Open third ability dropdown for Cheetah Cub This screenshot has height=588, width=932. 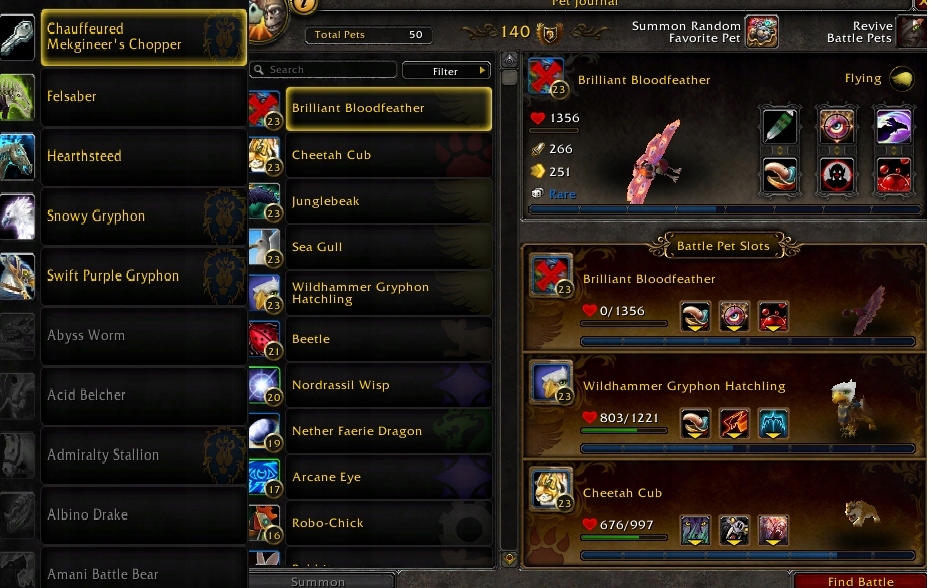tap(773, 530)
